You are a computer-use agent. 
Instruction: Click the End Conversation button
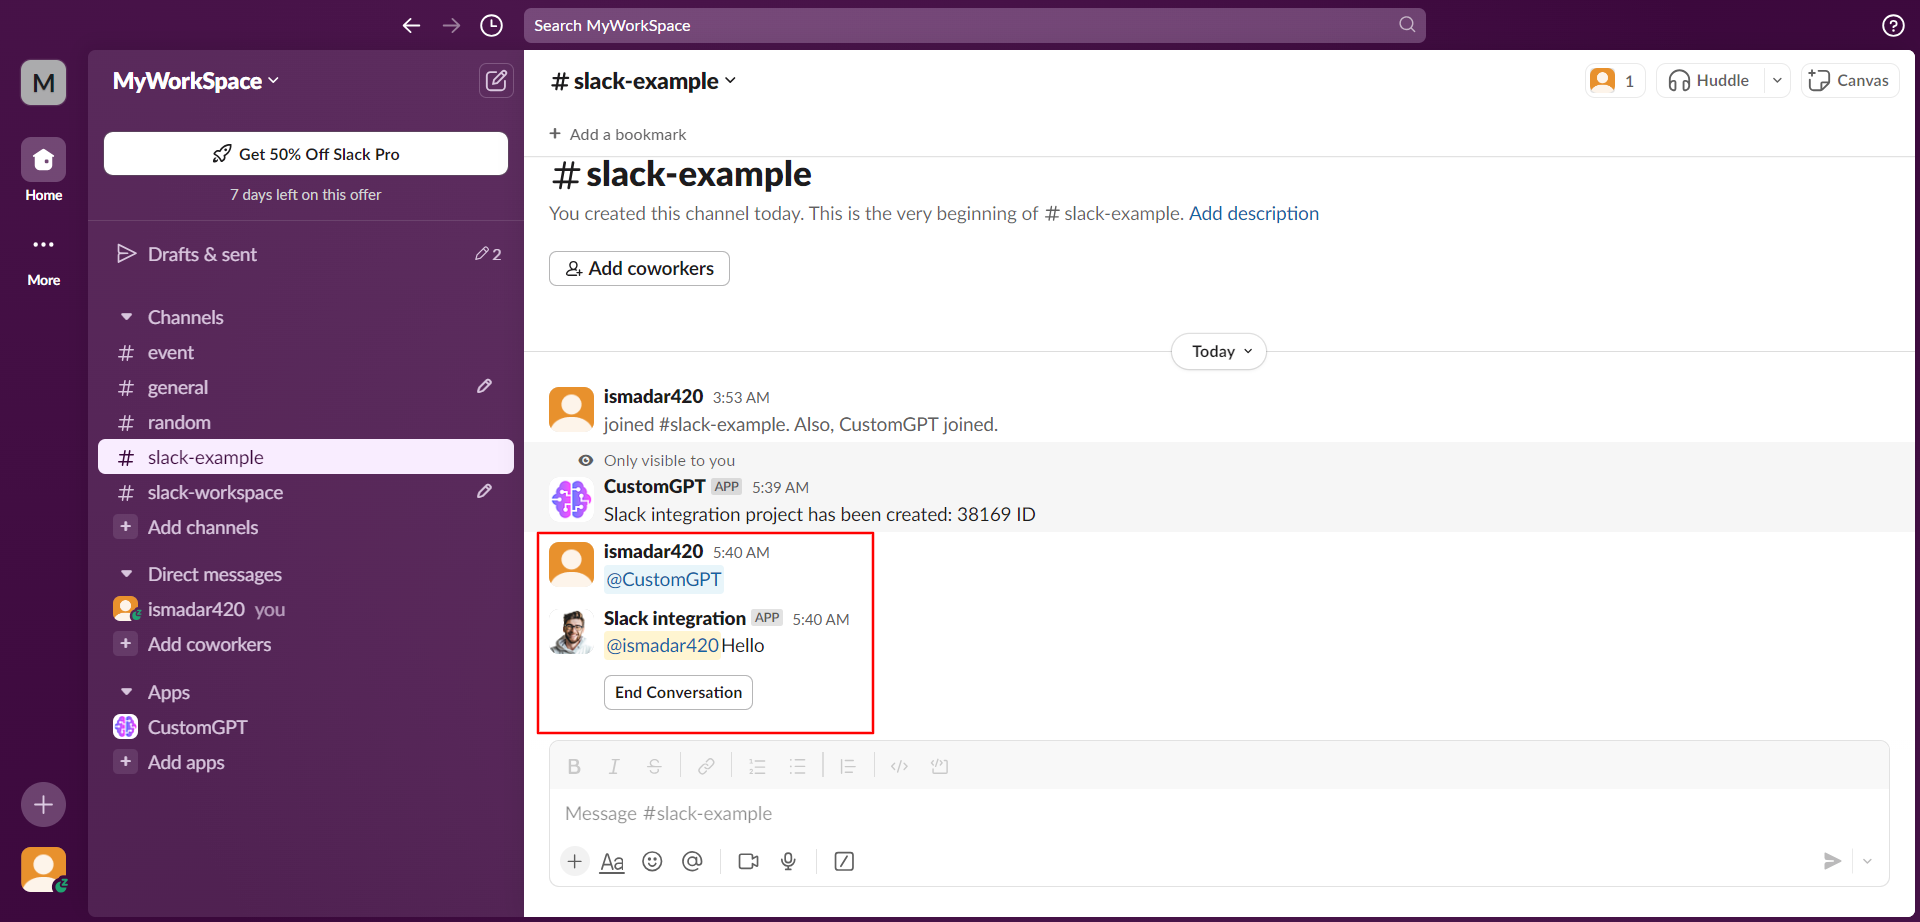(x=678, y=692)
